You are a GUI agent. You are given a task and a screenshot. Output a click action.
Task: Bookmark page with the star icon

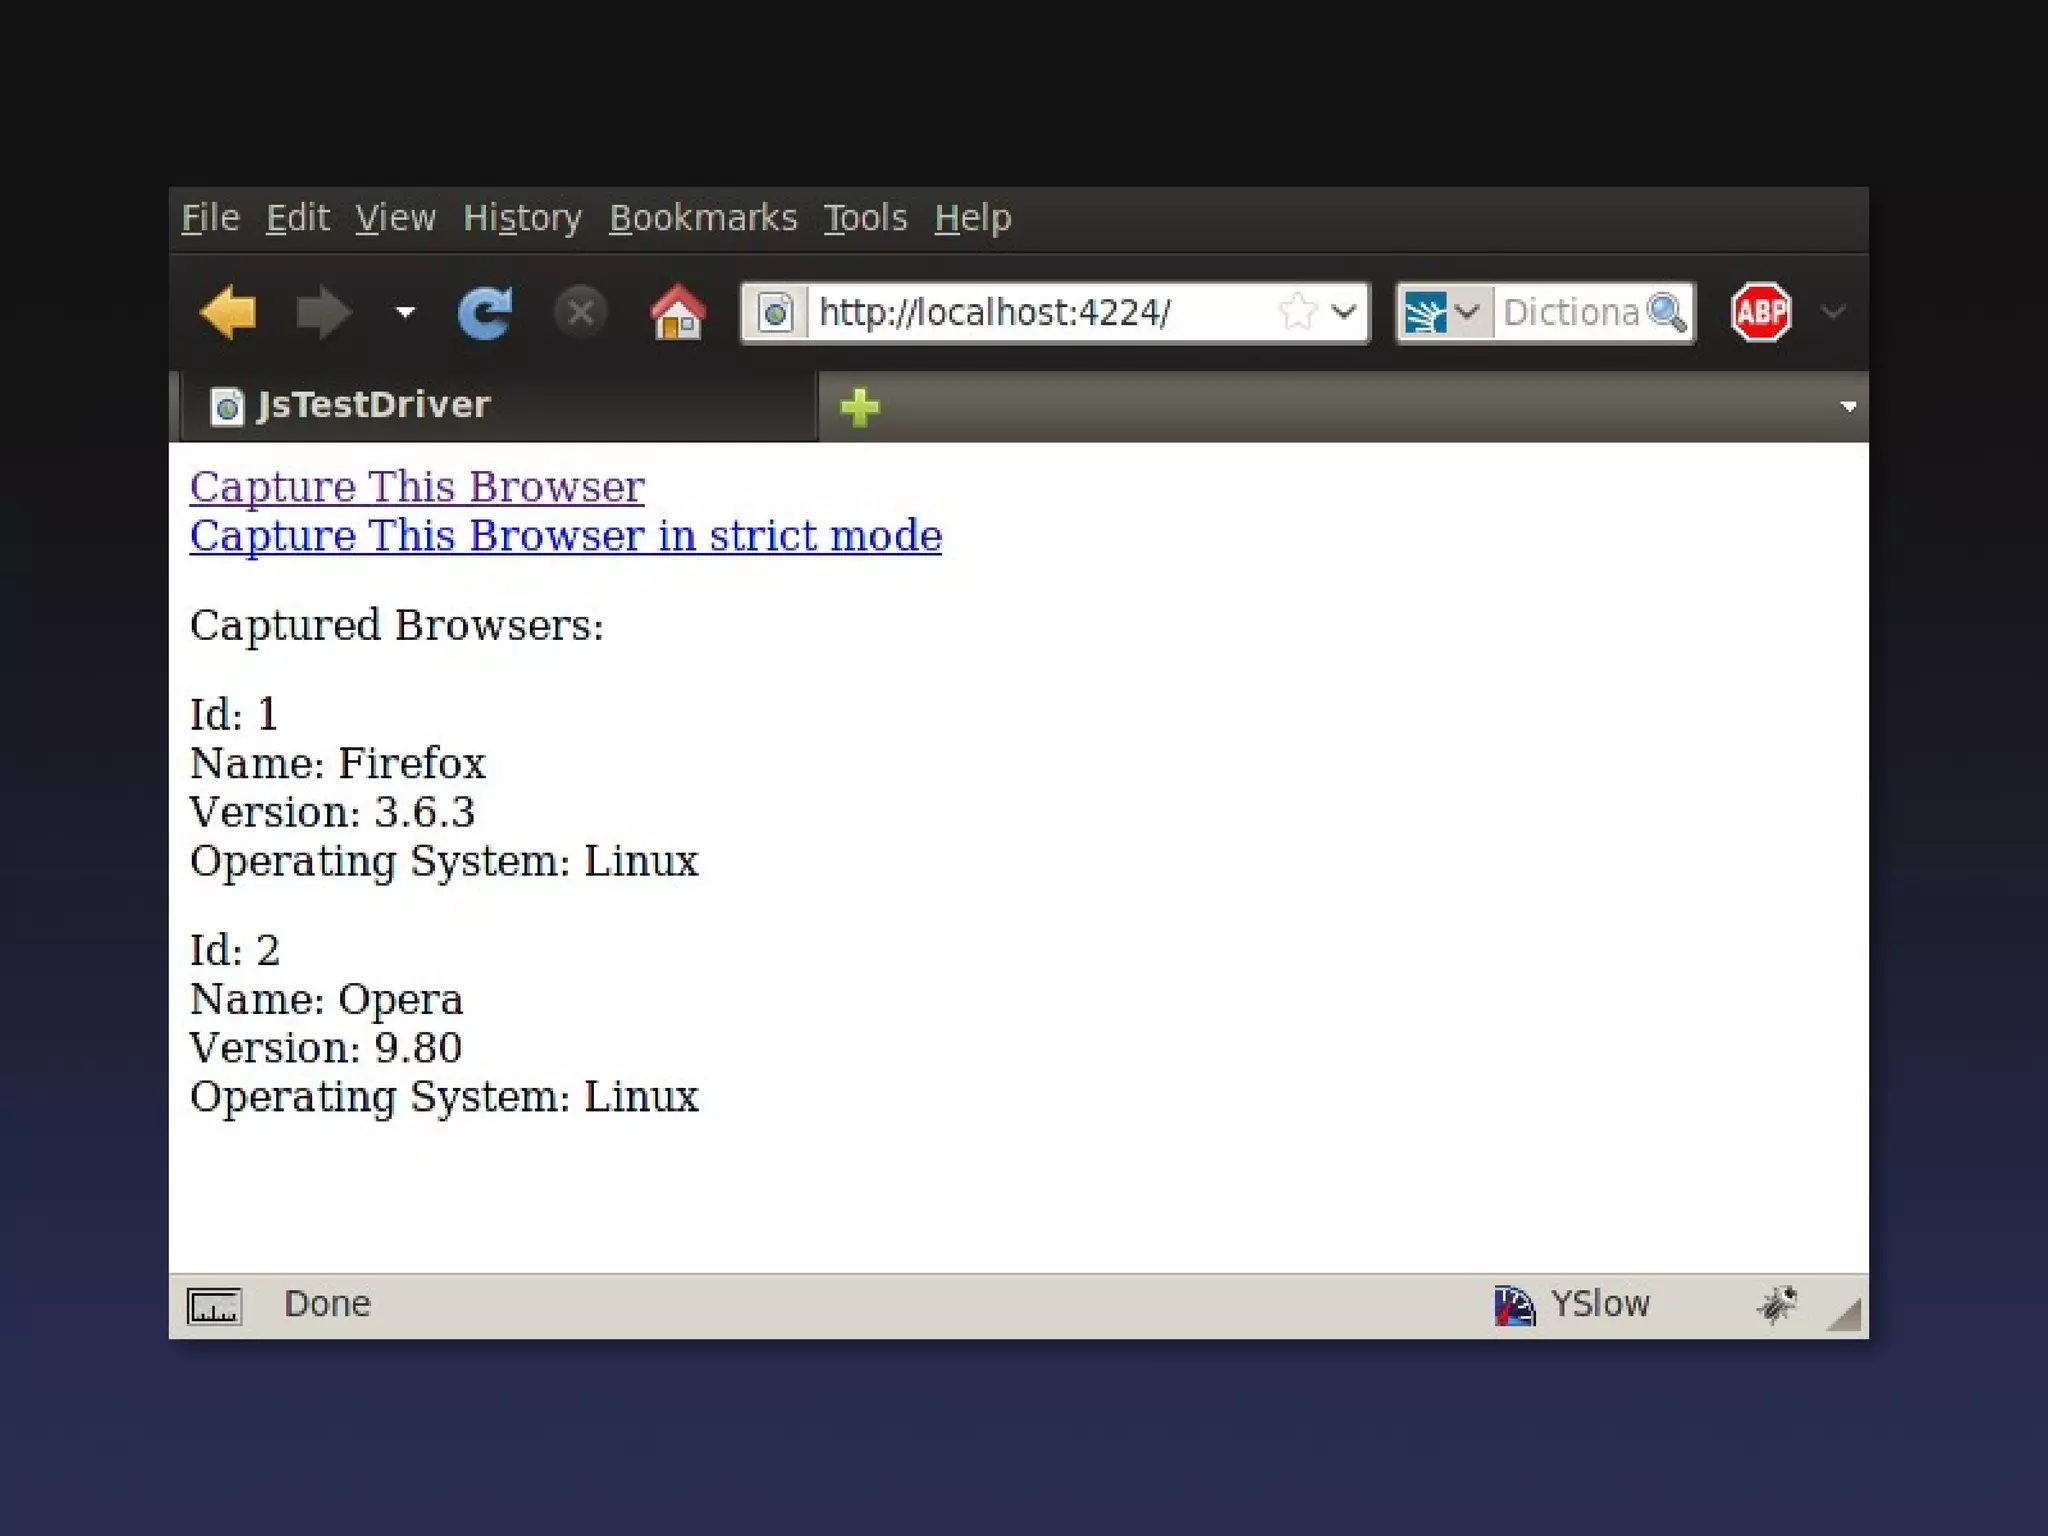point(1297,312)
